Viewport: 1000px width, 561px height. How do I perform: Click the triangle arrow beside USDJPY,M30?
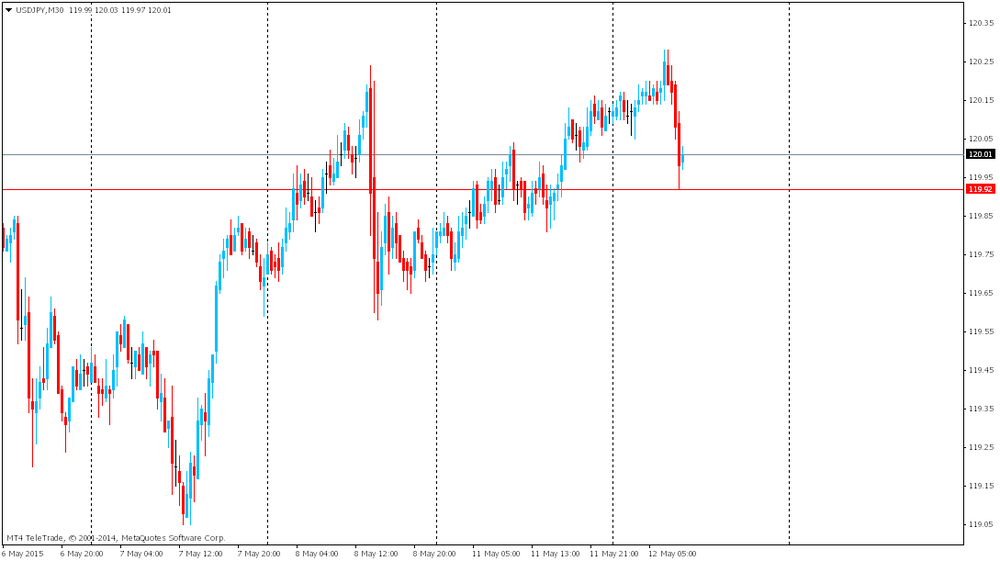[x=8, y=10]
